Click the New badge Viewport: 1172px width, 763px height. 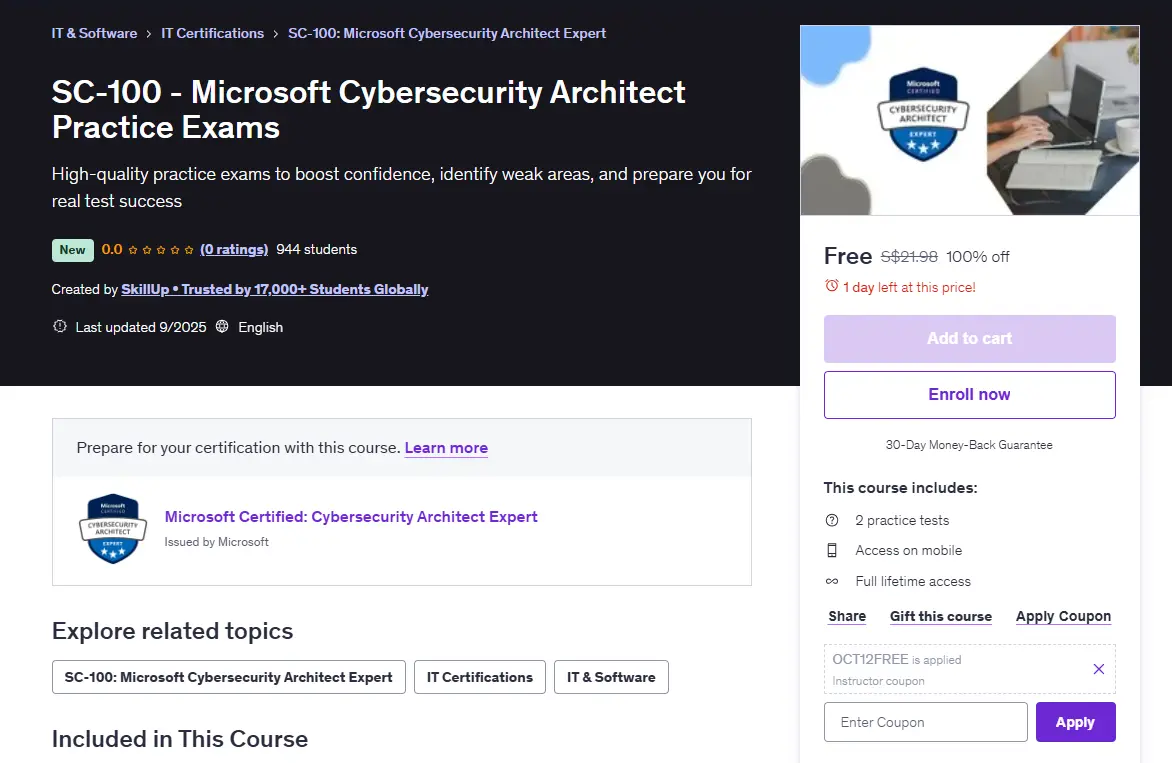73,250
